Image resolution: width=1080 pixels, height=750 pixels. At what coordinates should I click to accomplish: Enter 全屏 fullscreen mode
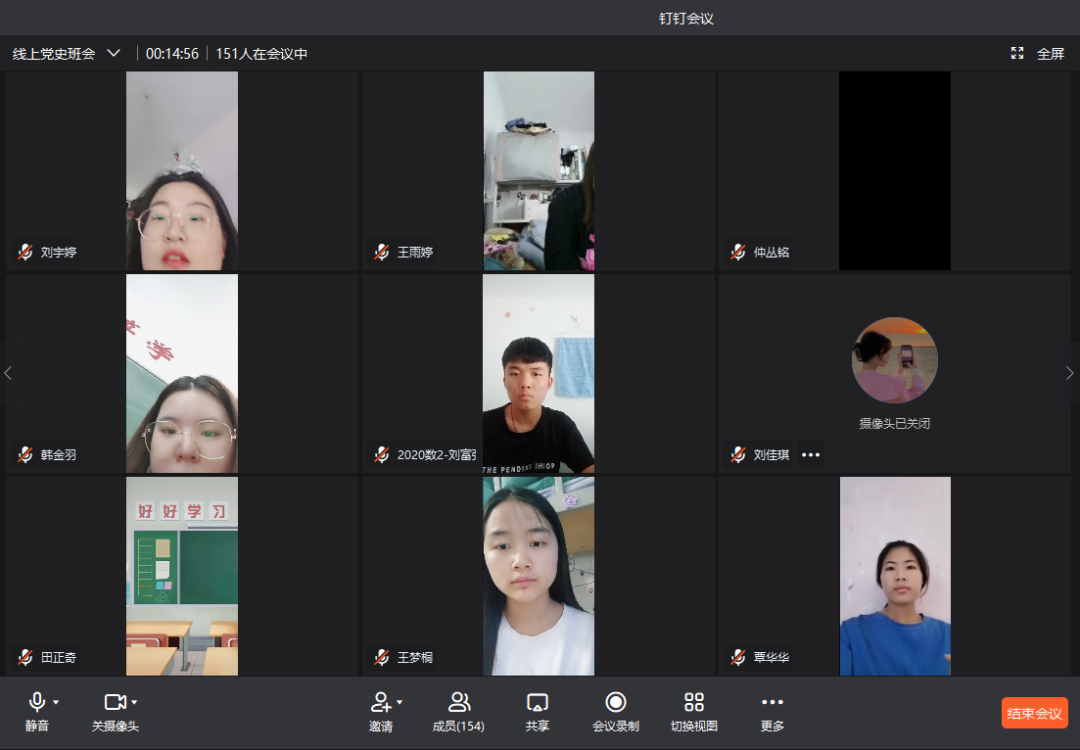[x=1039, y=54]
